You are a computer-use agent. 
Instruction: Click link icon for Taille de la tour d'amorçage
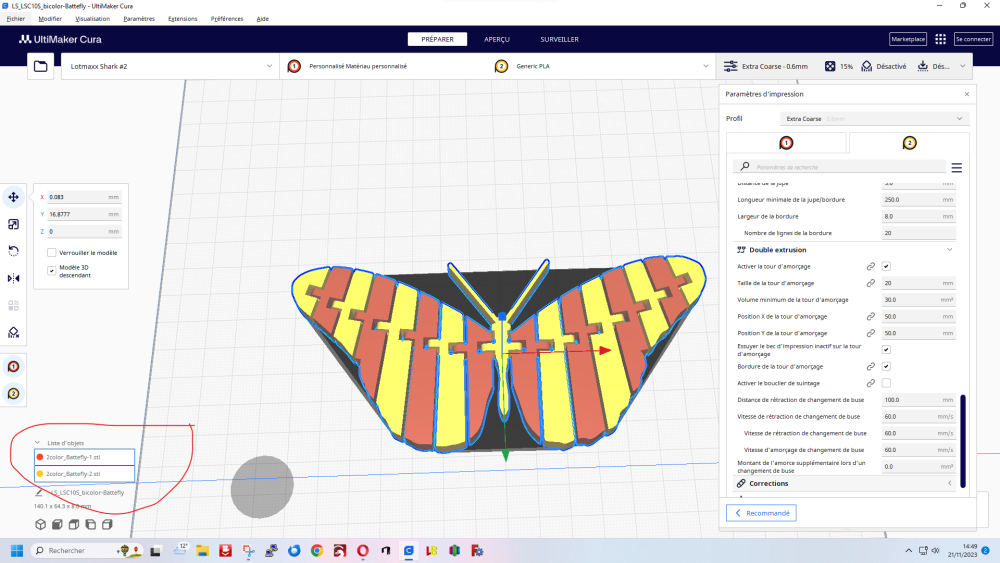tap(871, 283)
